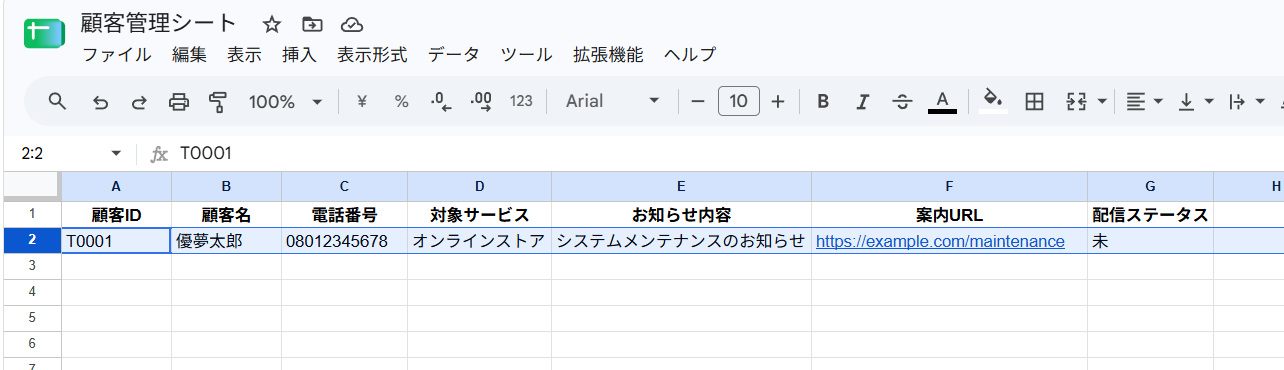Click the redo arrow icon
1284x370 pixels.
coord(139,101)
